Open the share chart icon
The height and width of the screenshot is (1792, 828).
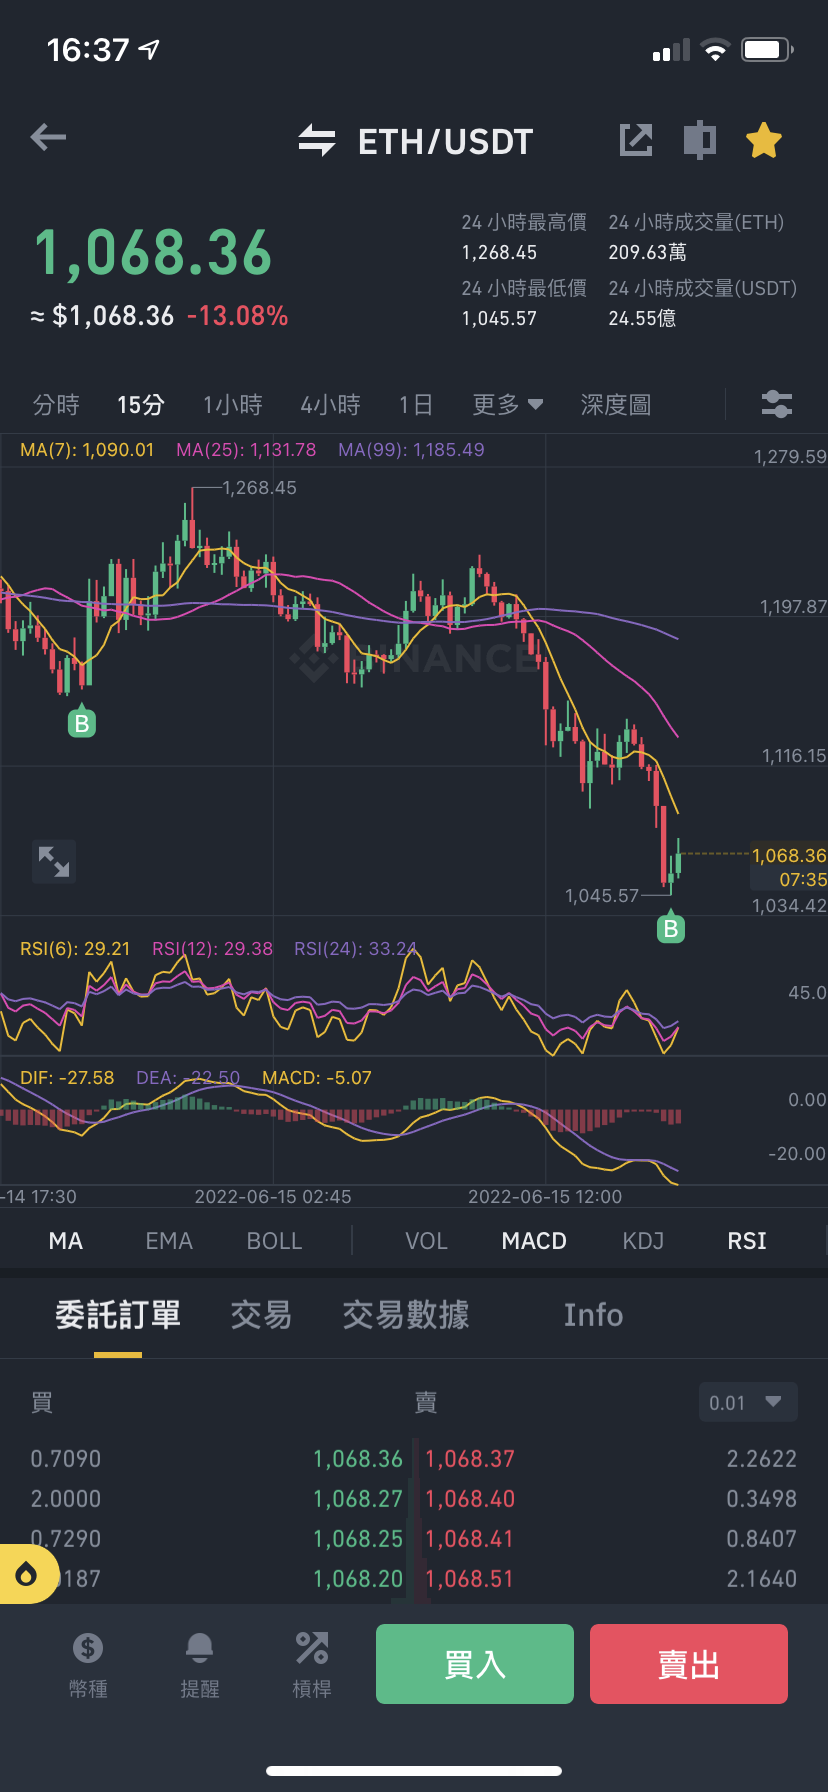click(x=635, y=140)
